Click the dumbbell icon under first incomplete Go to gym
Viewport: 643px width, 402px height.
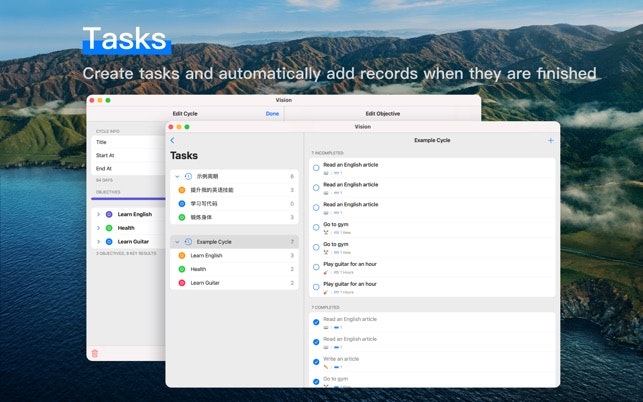(x=326, y=233)
